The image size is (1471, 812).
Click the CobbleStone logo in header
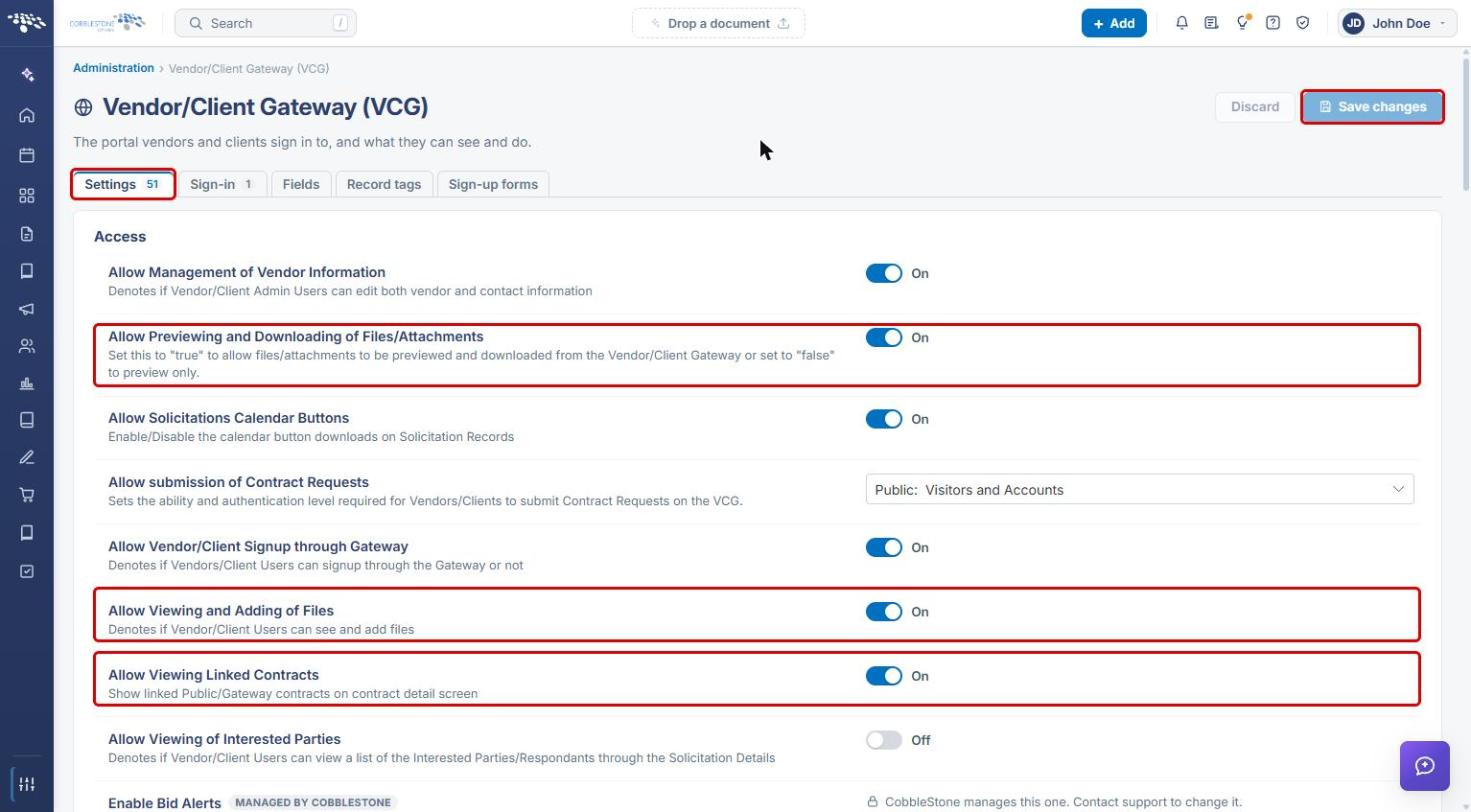pyautogui.click(x=107, y=22)
